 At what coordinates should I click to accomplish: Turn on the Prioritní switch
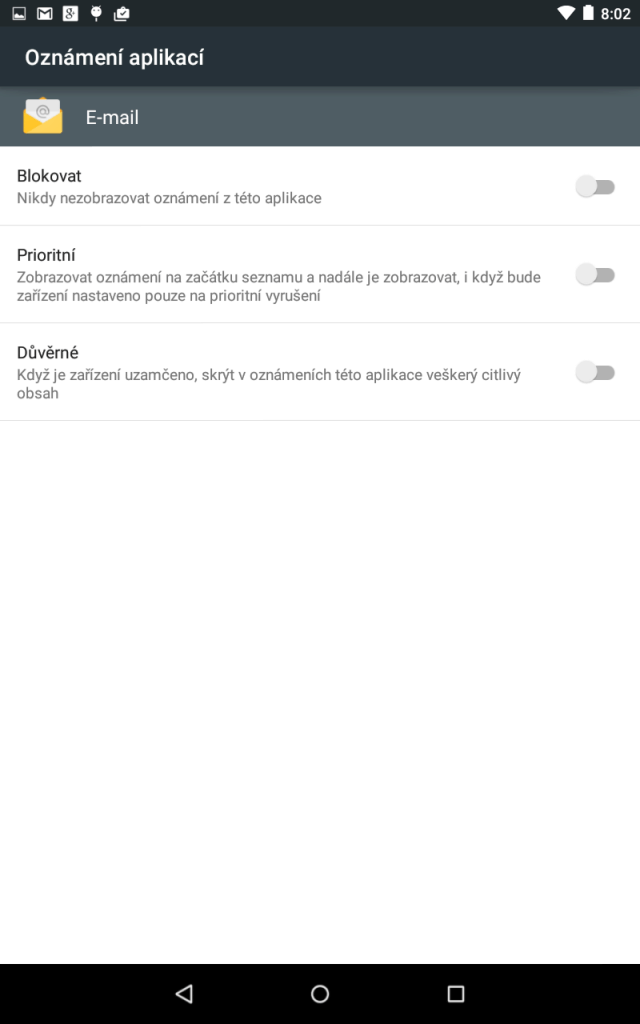[595, 274]
